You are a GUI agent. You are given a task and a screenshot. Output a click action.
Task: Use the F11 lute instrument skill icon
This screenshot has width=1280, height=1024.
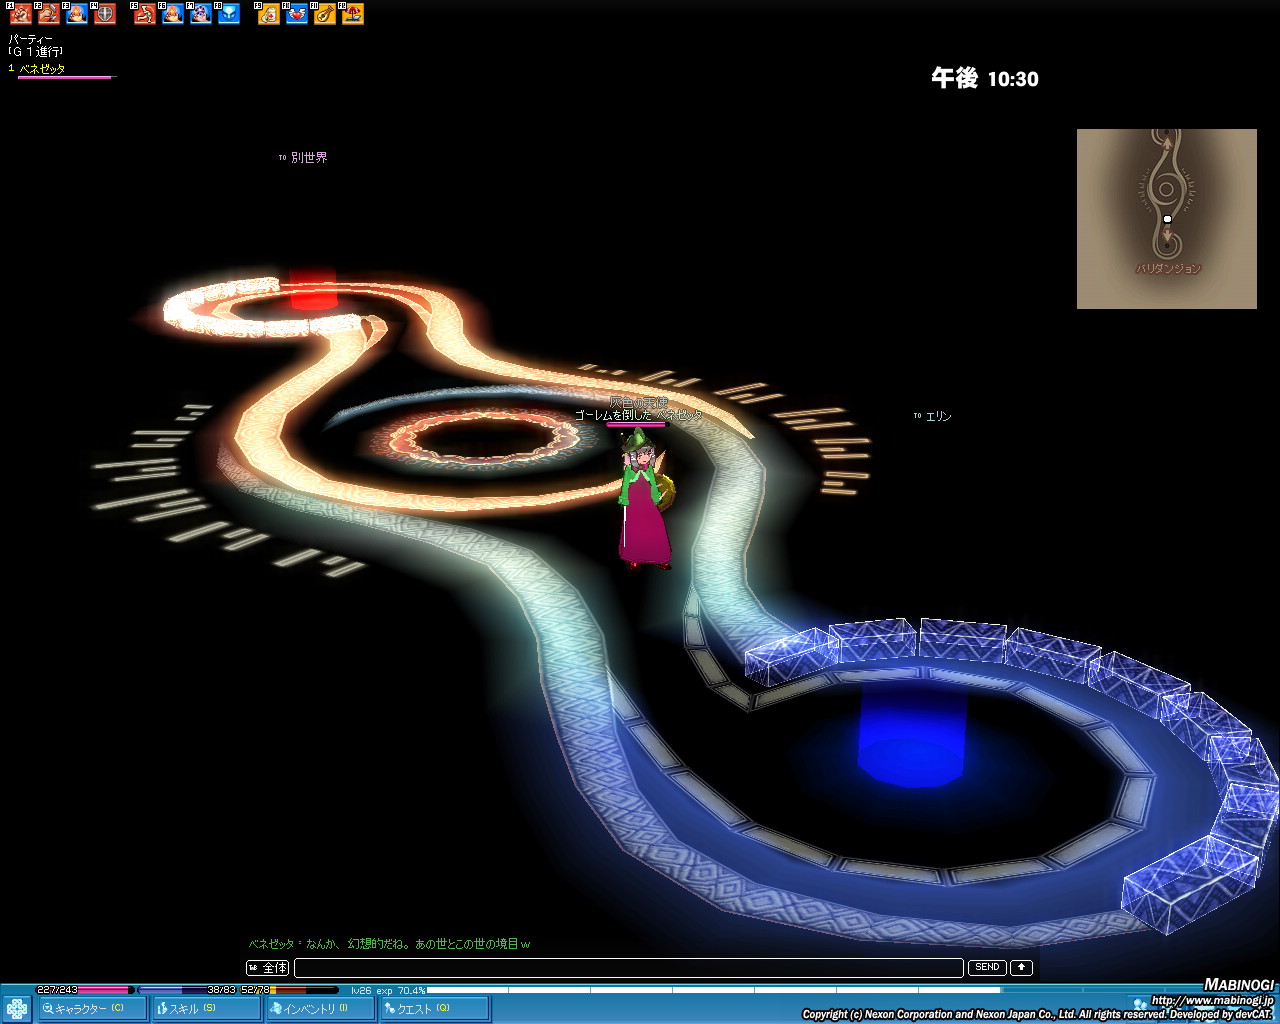[325, 14]
